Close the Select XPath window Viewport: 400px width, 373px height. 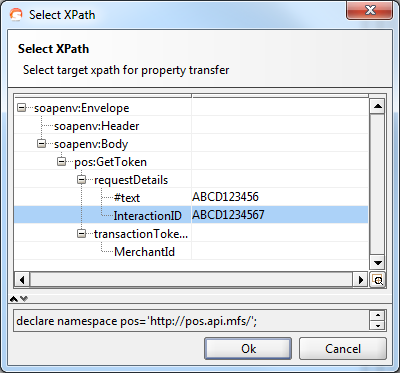tap(370, 11)
